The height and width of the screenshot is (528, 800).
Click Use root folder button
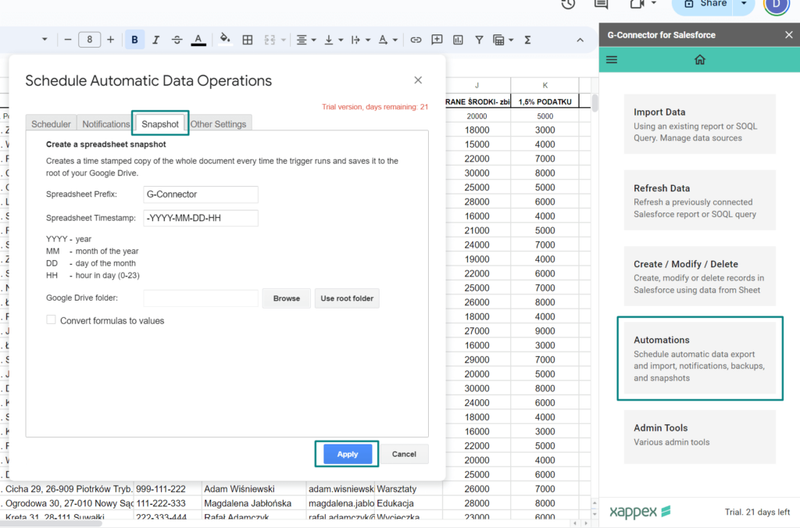click(x=347, y=298)
